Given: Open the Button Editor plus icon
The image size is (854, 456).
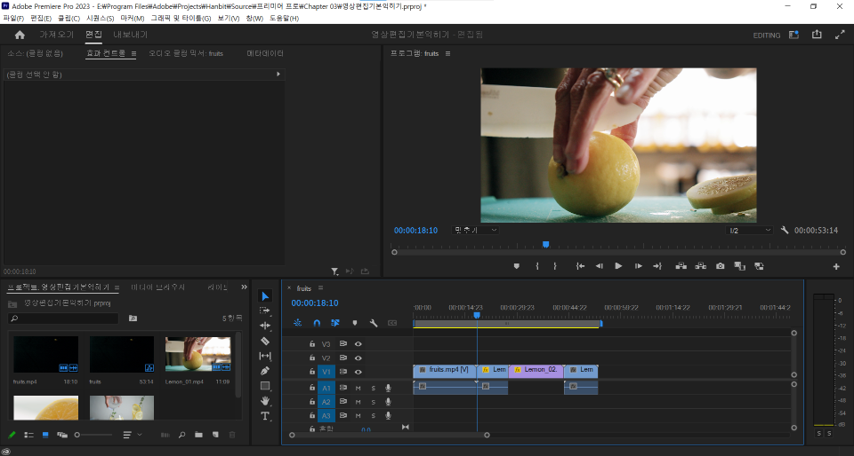Looking at the screenshot, I should [x=836, y=266].
